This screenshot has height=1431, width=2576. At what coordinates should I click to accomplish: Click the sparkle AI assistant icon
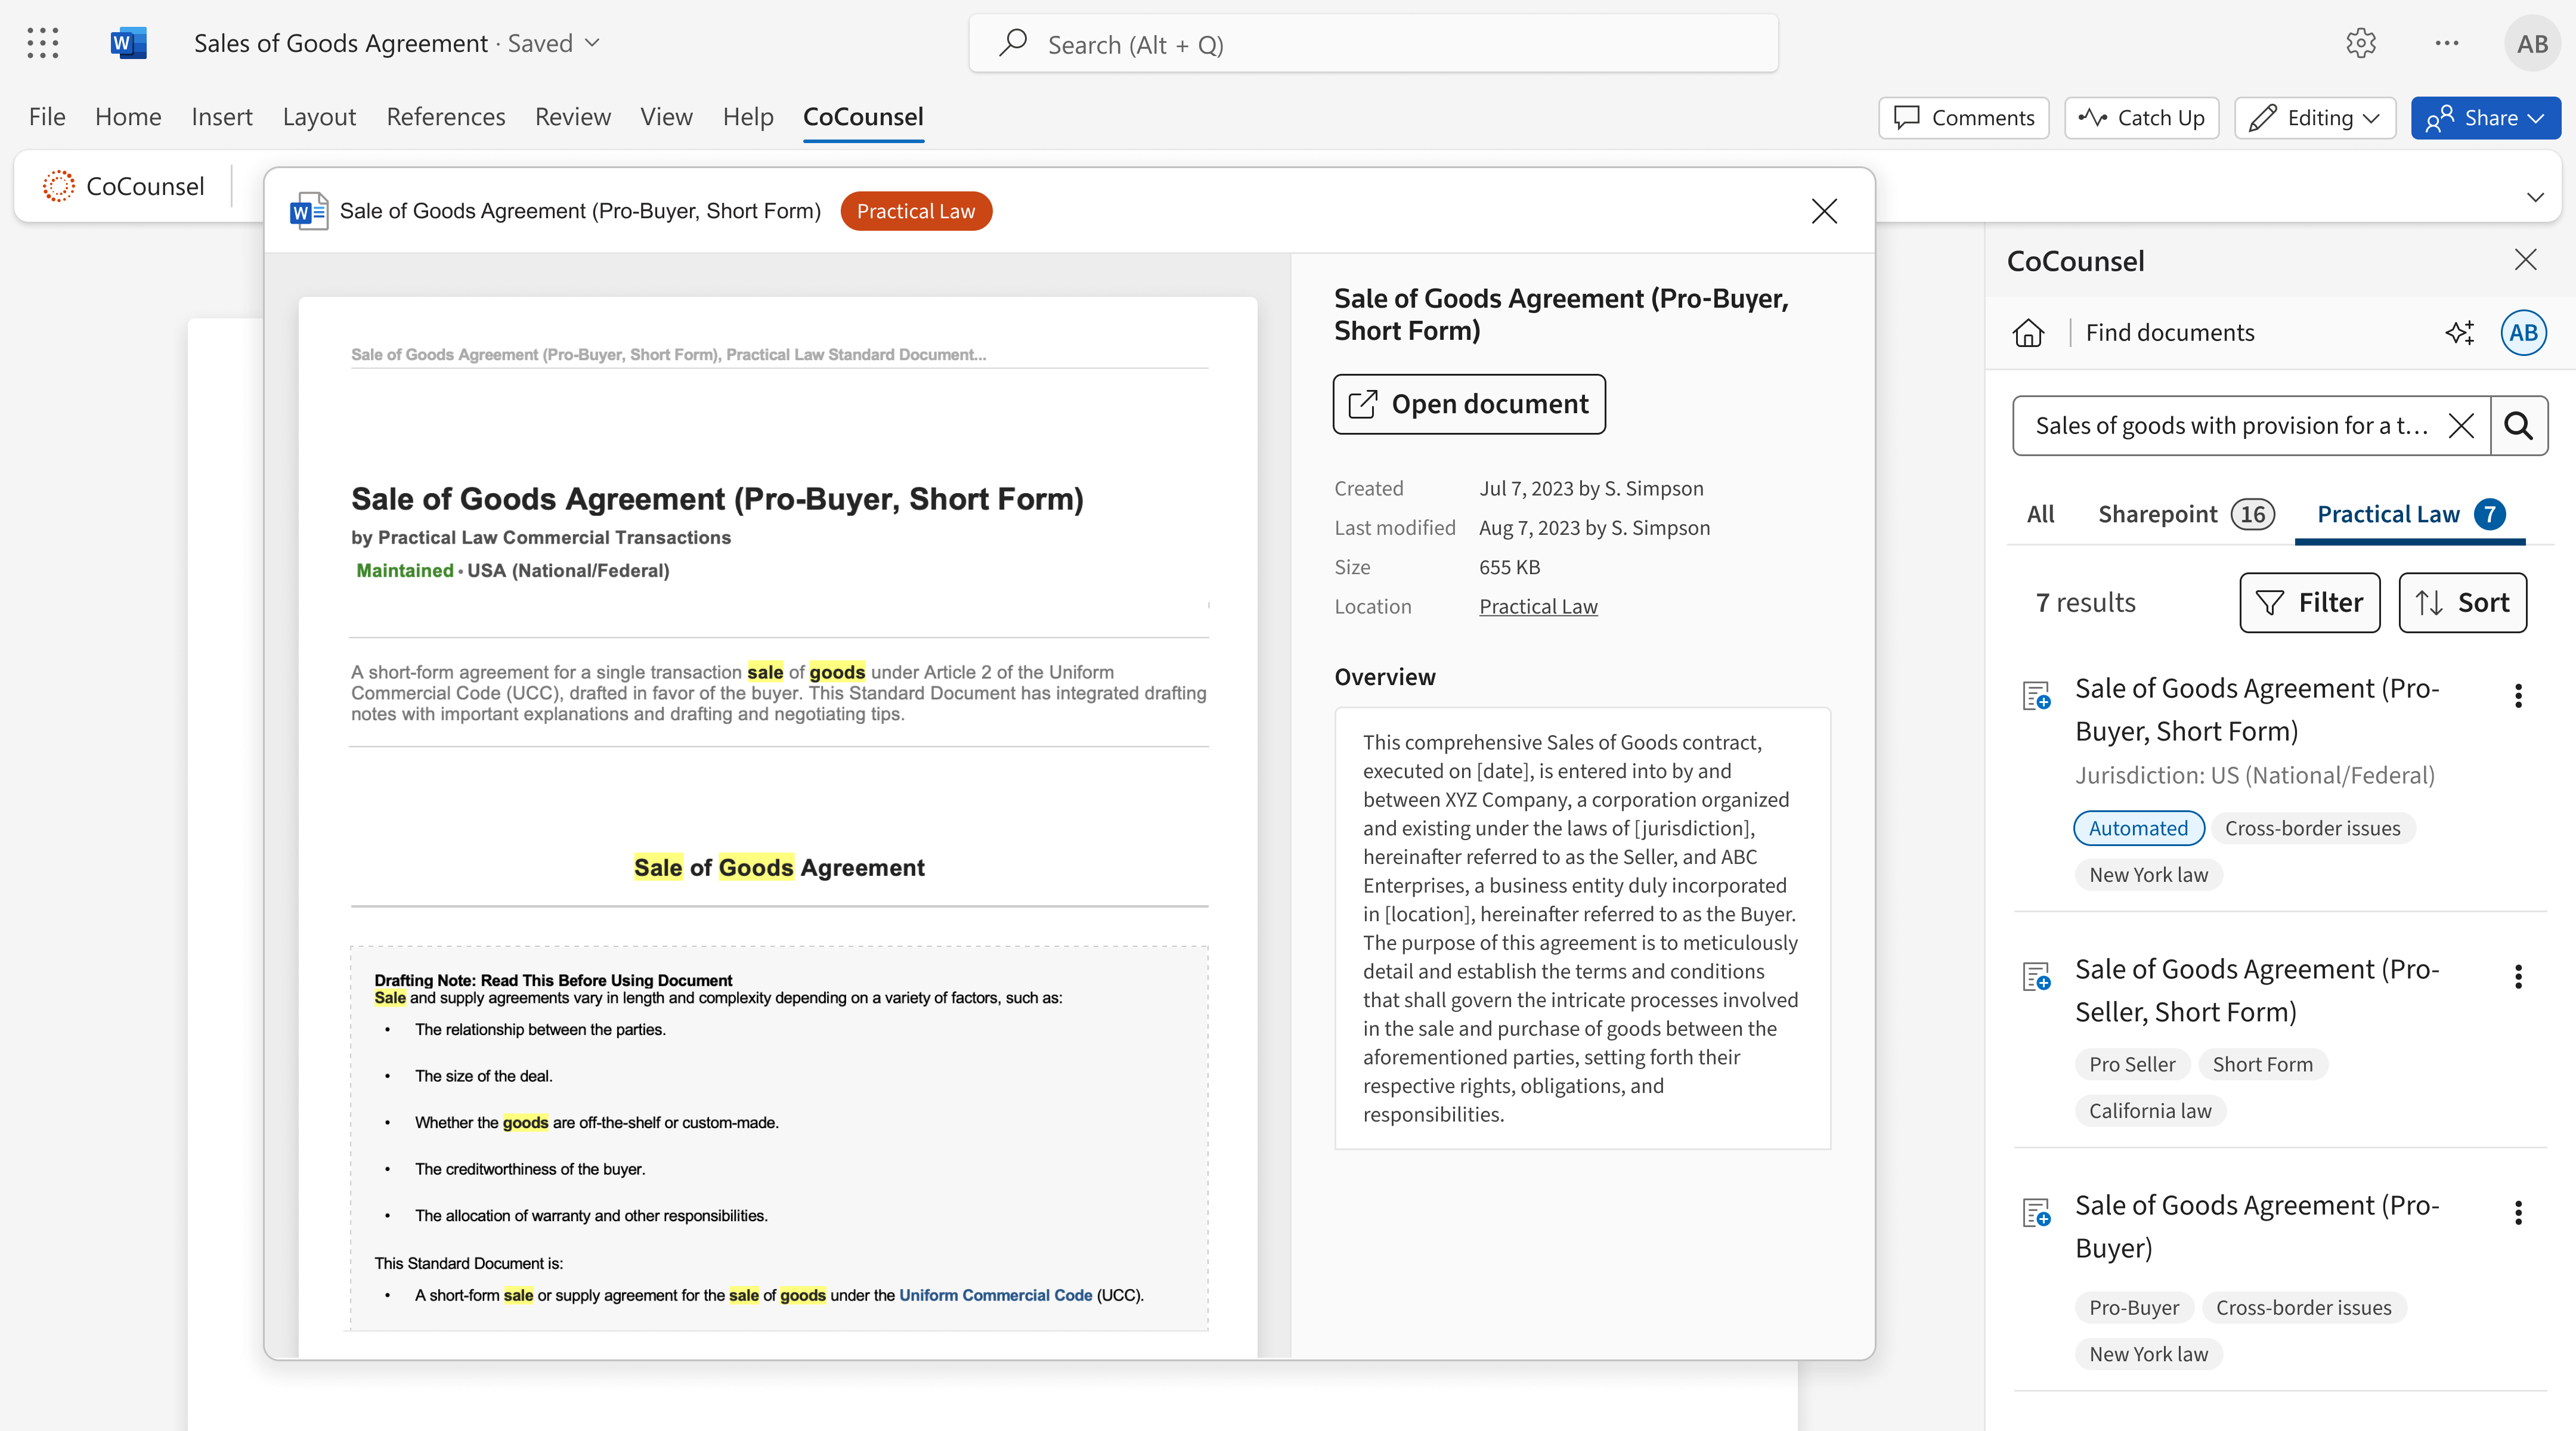2459,333
